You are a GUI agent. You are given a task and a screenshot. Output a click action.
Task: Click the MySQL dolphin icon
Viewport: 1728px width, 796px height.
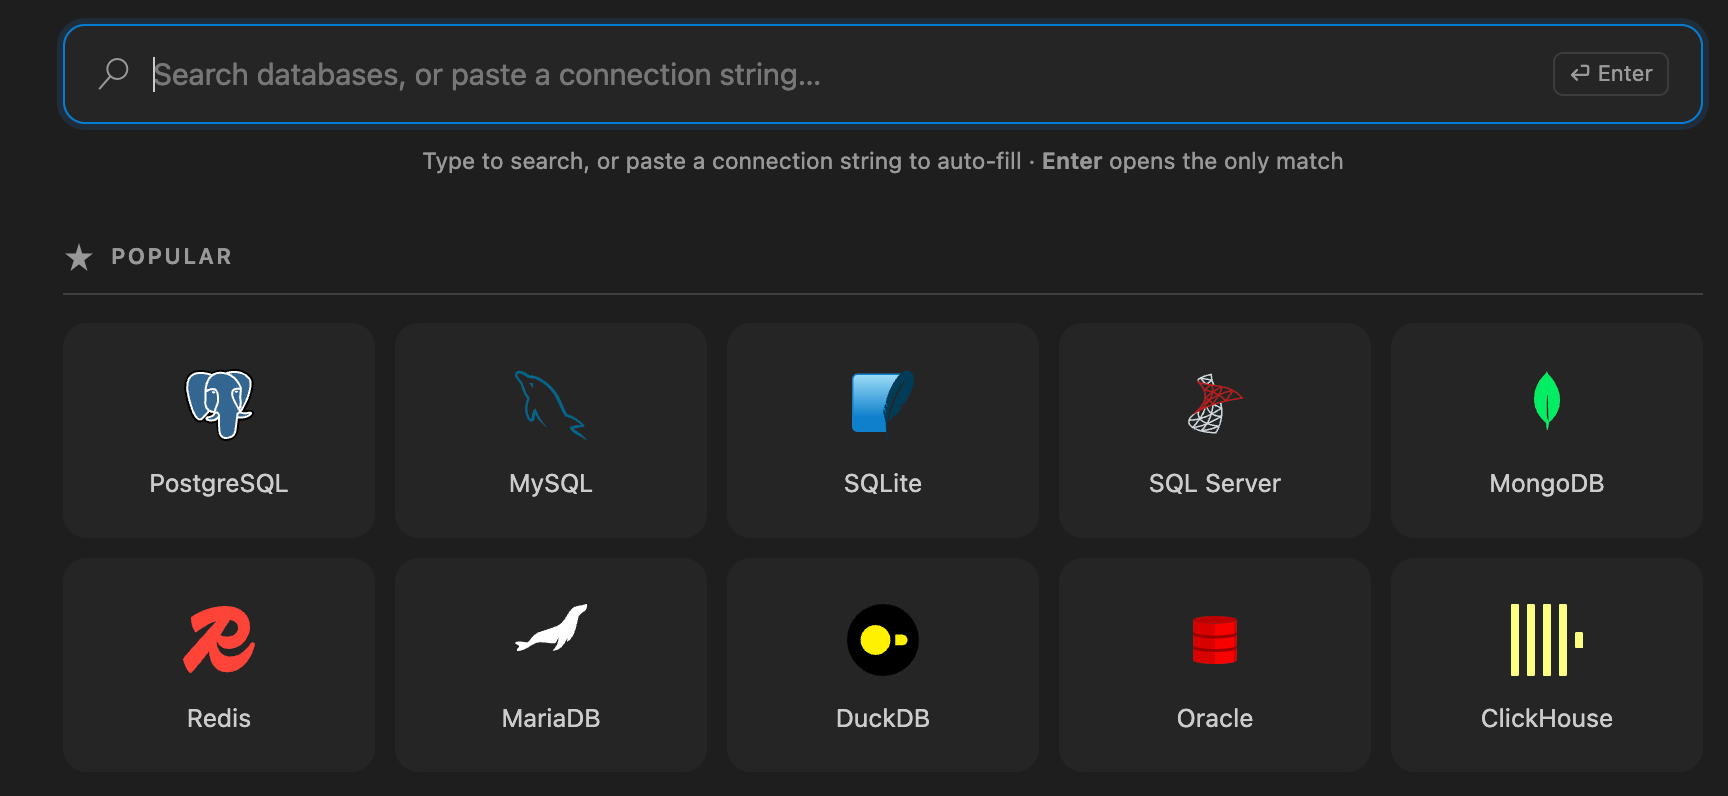tap(551, 404)
